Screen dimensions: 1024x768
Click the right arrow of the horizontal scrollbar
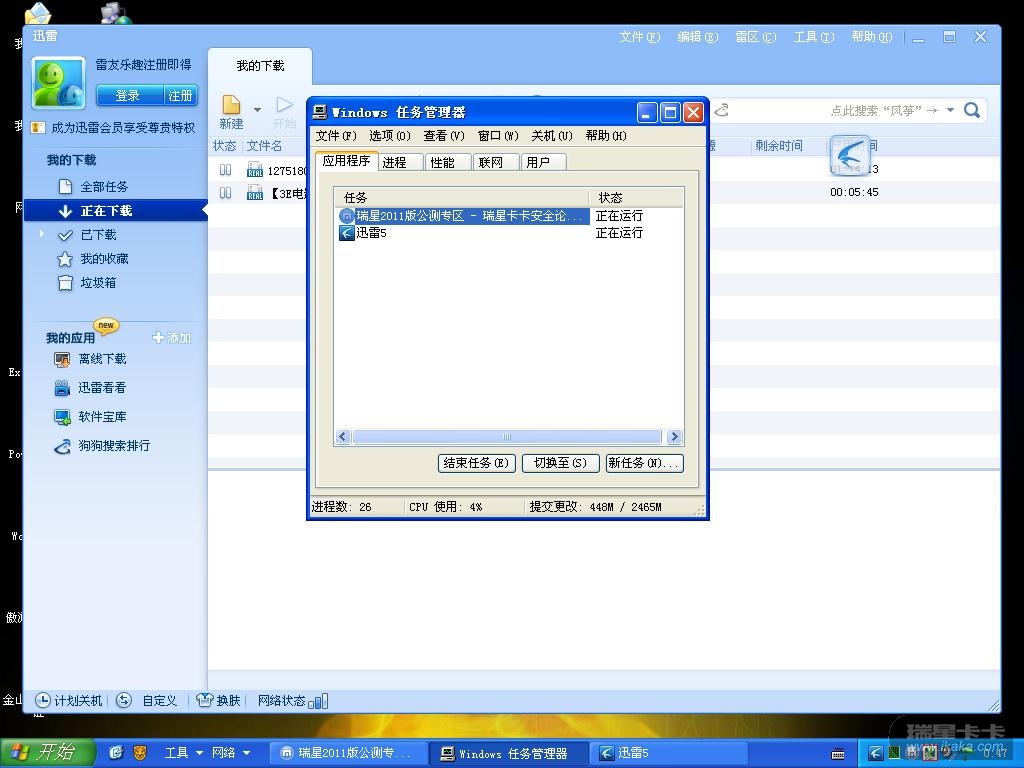tap(674, 436)
